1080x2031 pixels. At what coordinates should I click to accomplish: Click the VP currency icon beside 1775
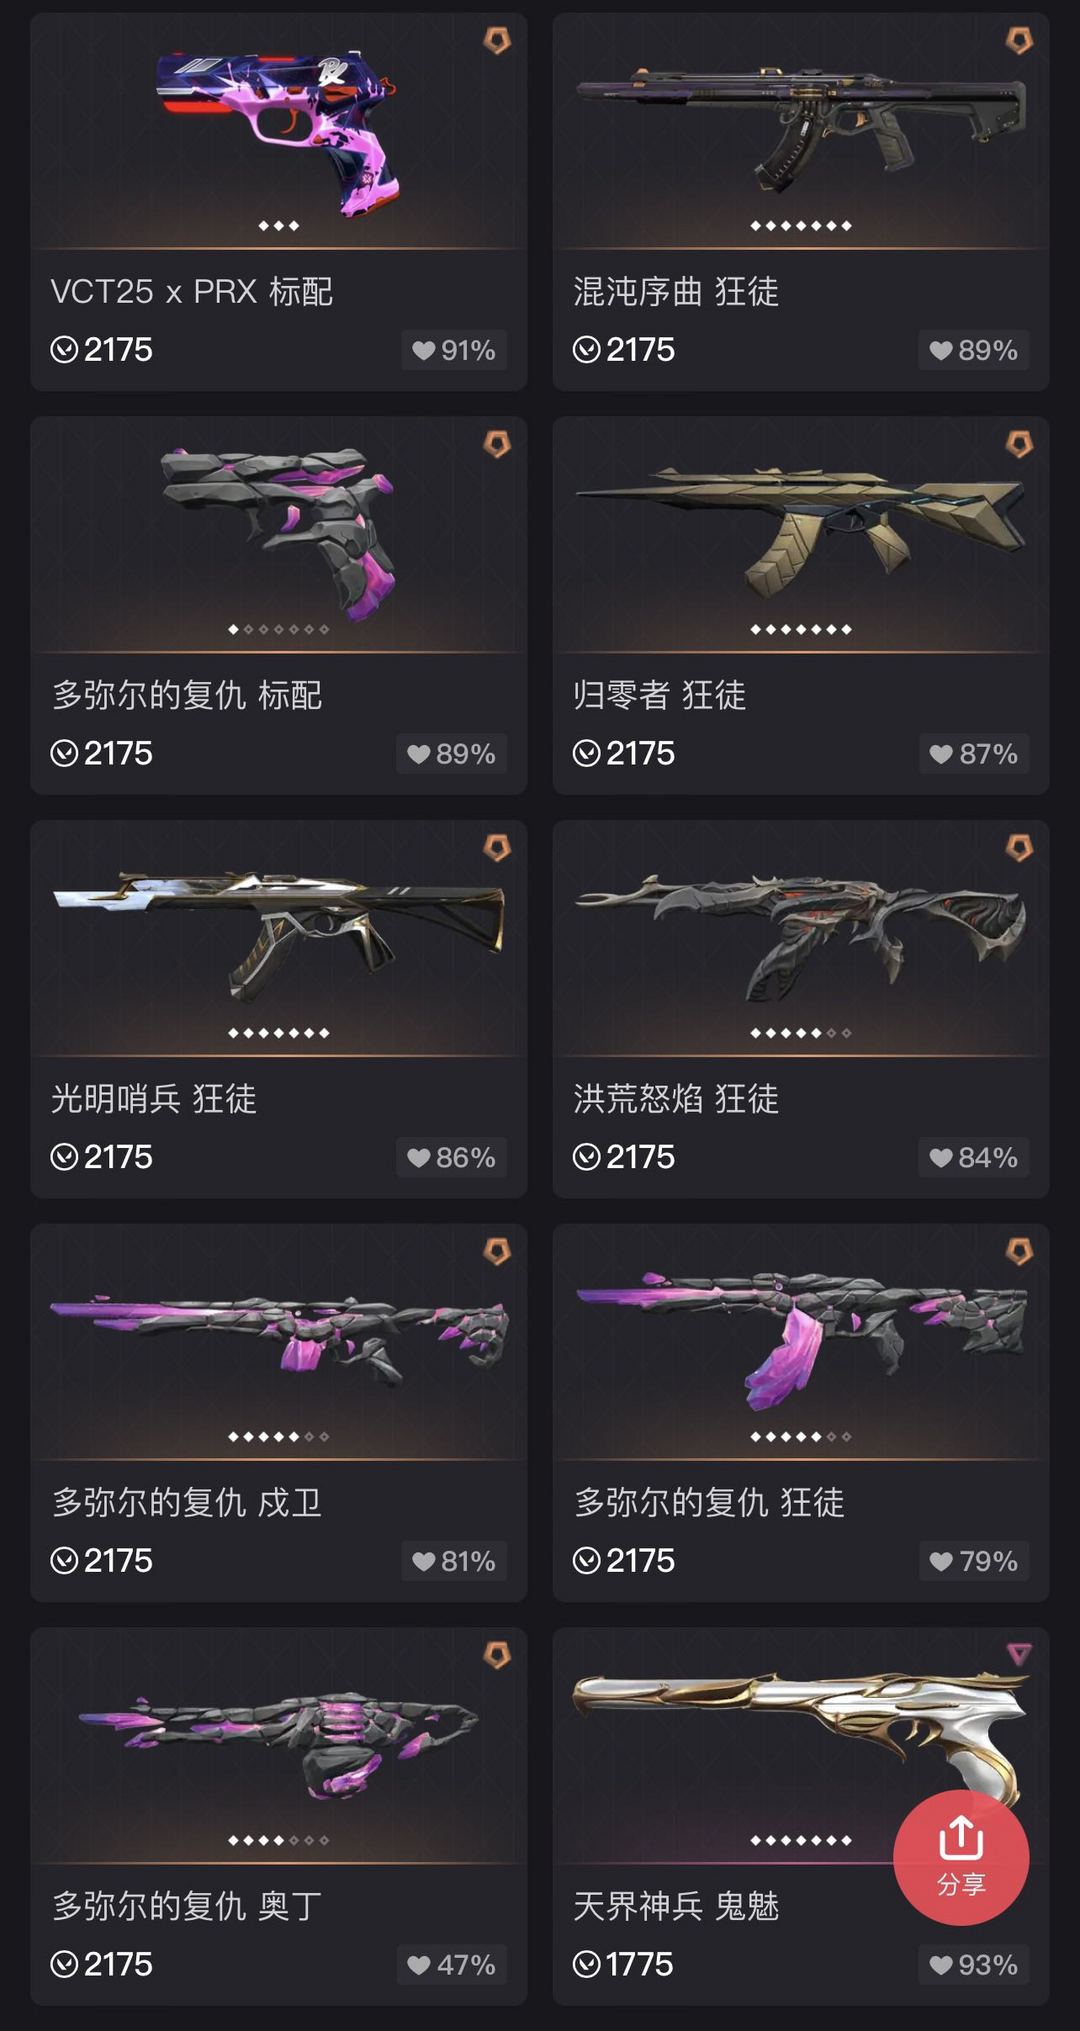click(x=587, y=1965)
